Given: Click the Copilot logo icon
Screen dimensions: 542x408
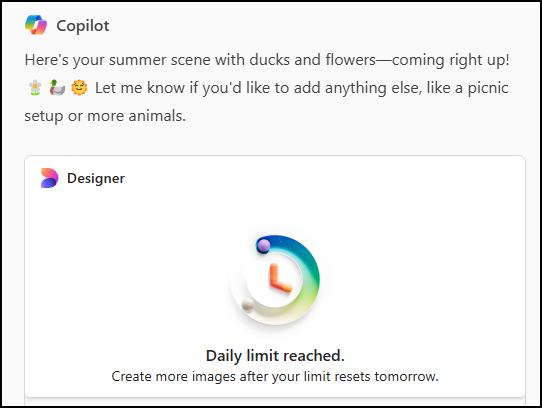Looking at the screenshot, I should (36, 25).
